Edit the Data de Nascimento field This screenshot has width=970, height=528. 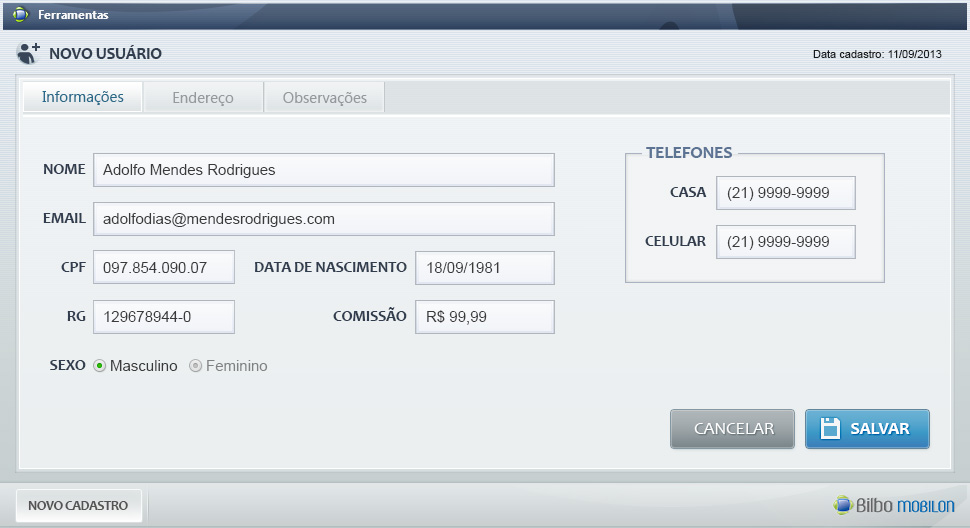click(484, 267)
